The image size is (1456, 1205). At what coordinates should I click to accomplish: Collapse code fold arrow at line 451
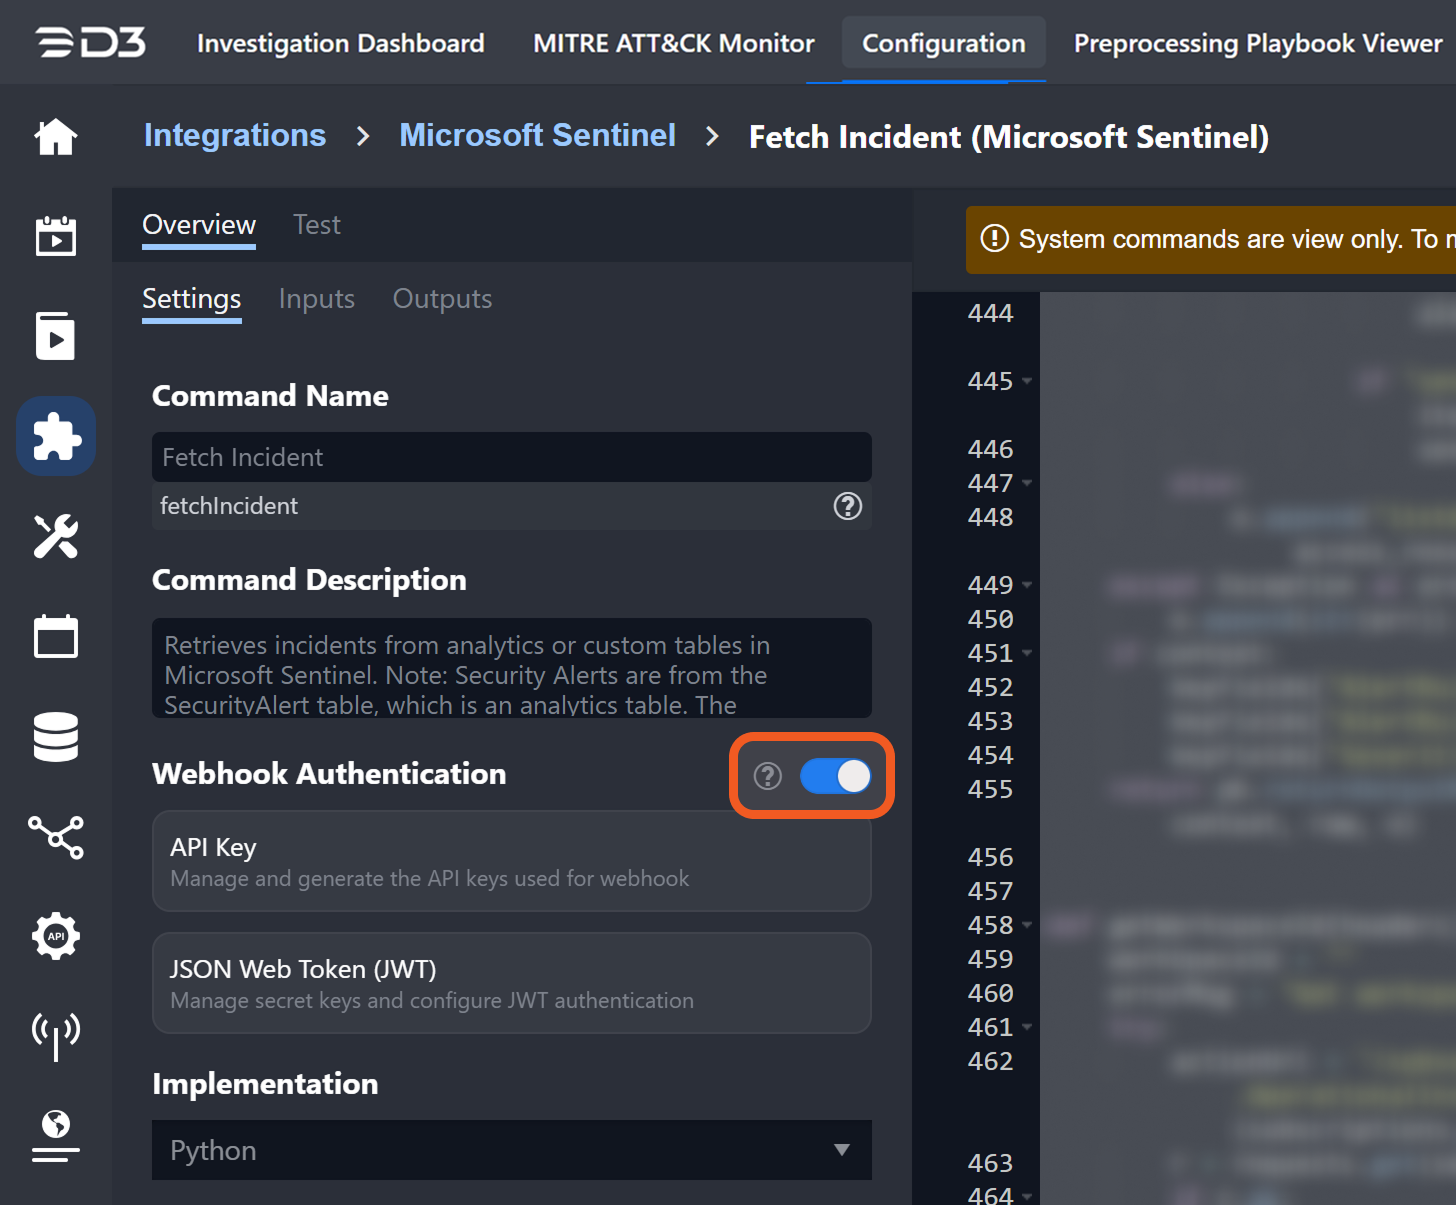pos(1027,654)
